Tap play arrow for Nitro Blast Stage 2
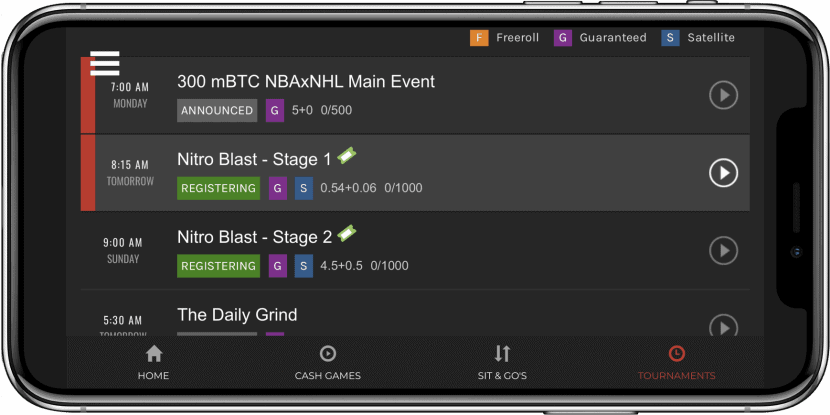The width and height of the screenshot is (830, 415). coord(723,250)
